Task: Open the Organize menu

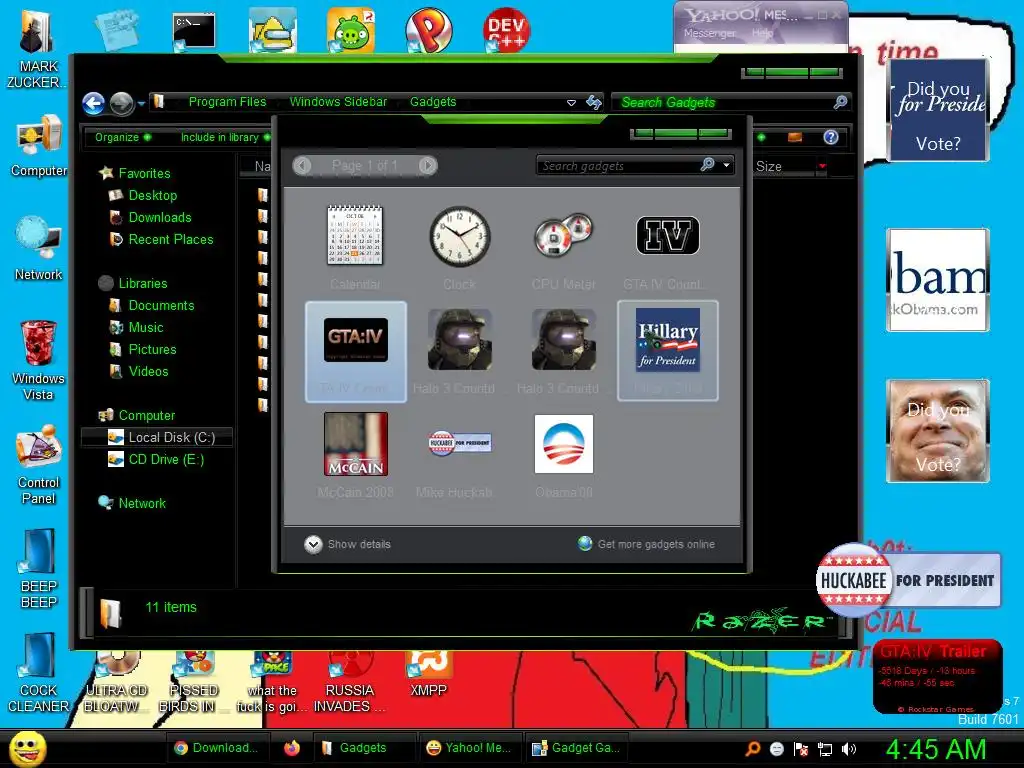Action: click(x=123, y=137)
